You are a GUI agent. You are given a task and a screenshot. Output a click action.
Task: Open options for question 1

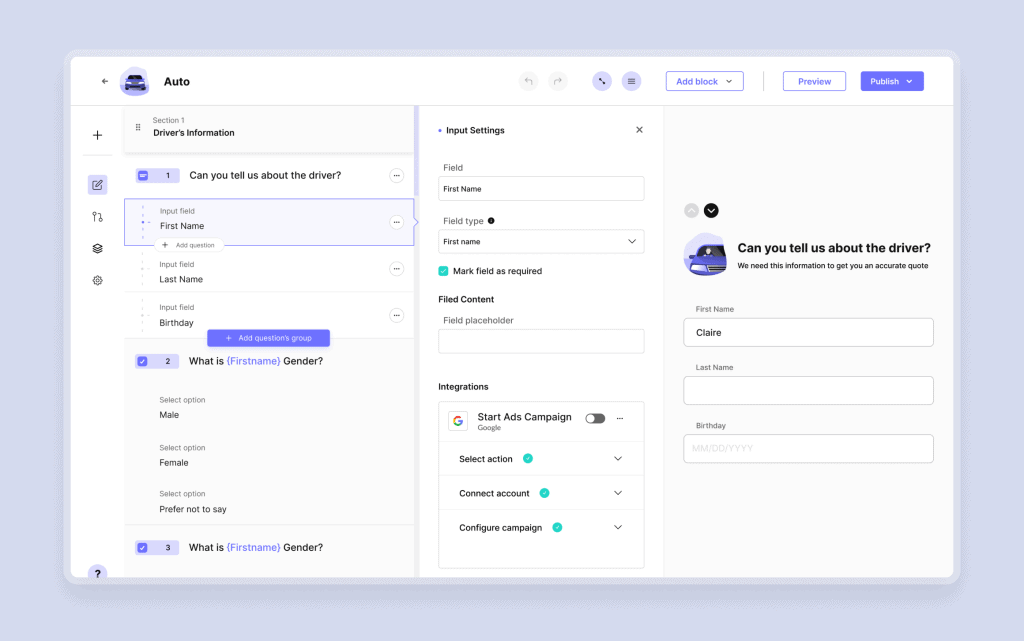396,176
